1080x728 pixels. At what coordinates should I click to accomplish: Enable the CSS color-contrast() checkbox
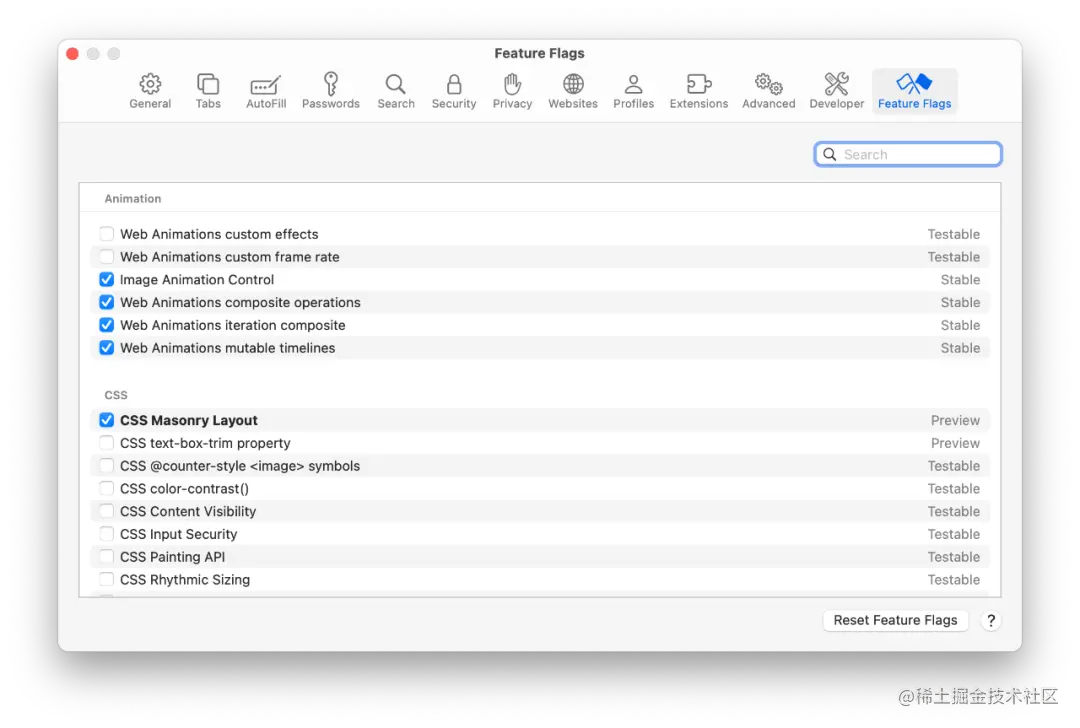107,488
